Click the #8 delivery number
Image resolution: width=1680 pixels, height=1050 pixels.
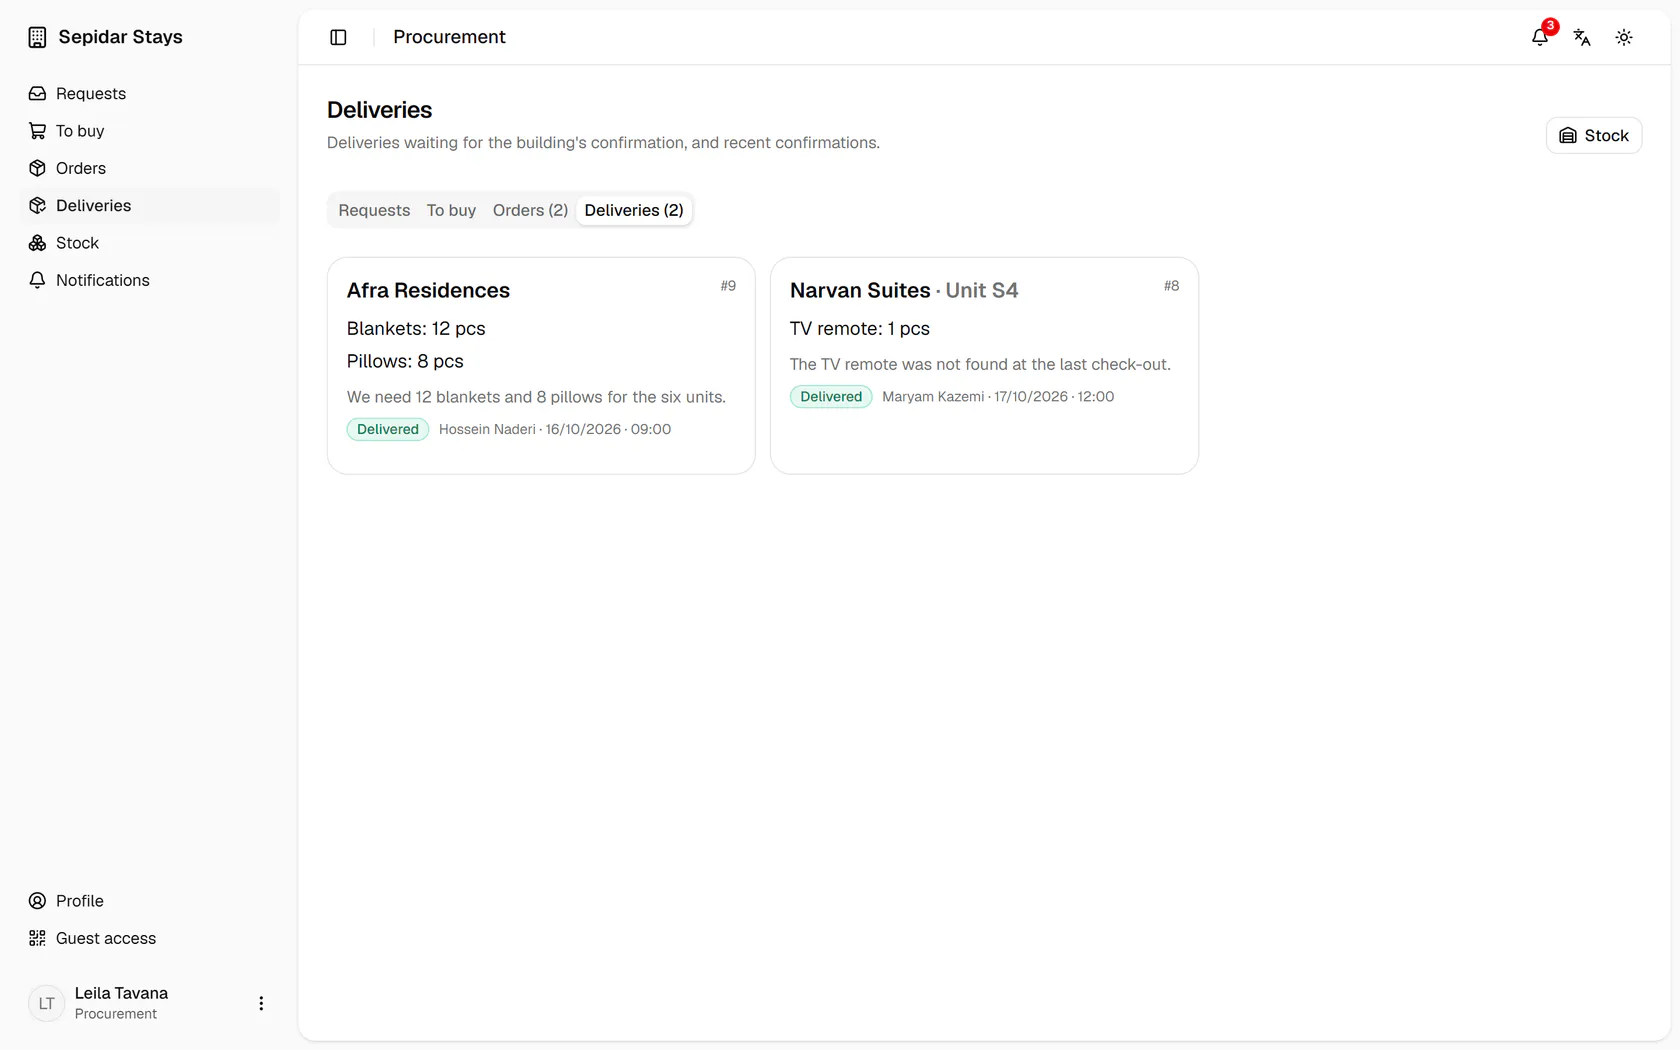click(1171, 286)
